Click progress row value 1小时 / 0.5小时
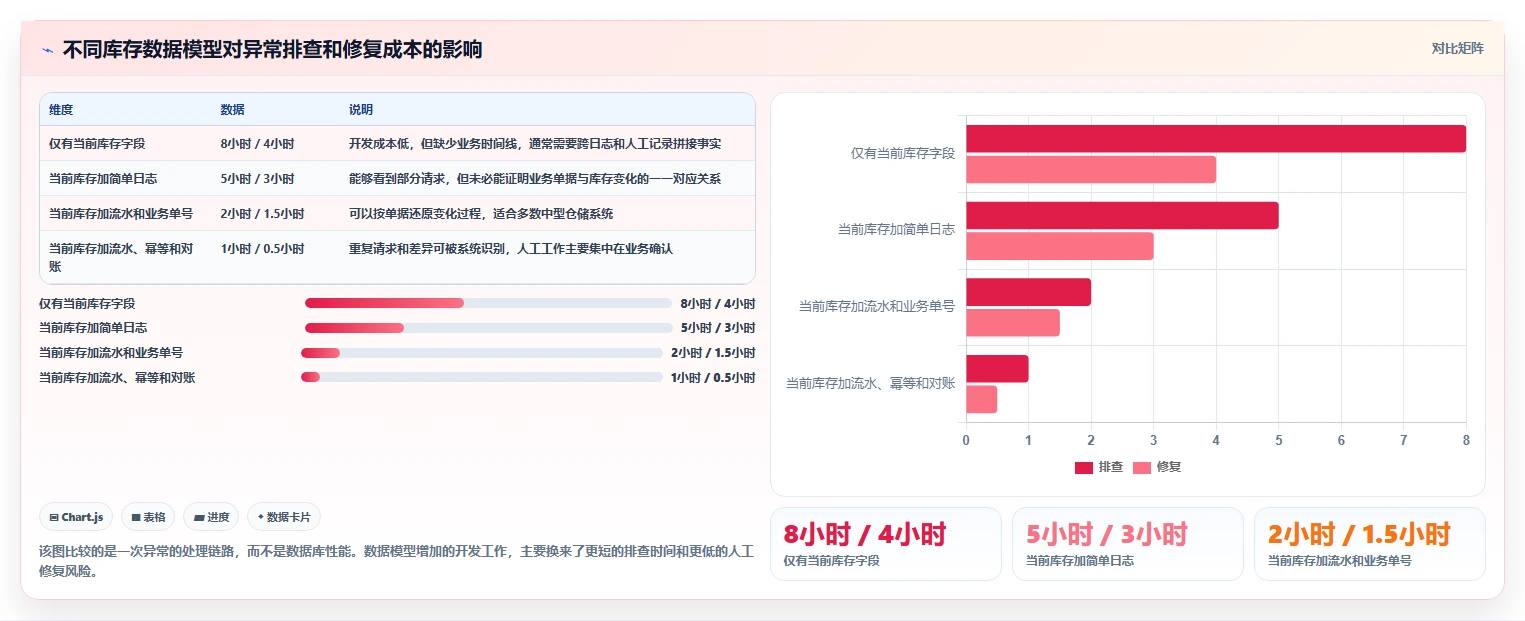1525x621 pixels. tap(713, 378)
